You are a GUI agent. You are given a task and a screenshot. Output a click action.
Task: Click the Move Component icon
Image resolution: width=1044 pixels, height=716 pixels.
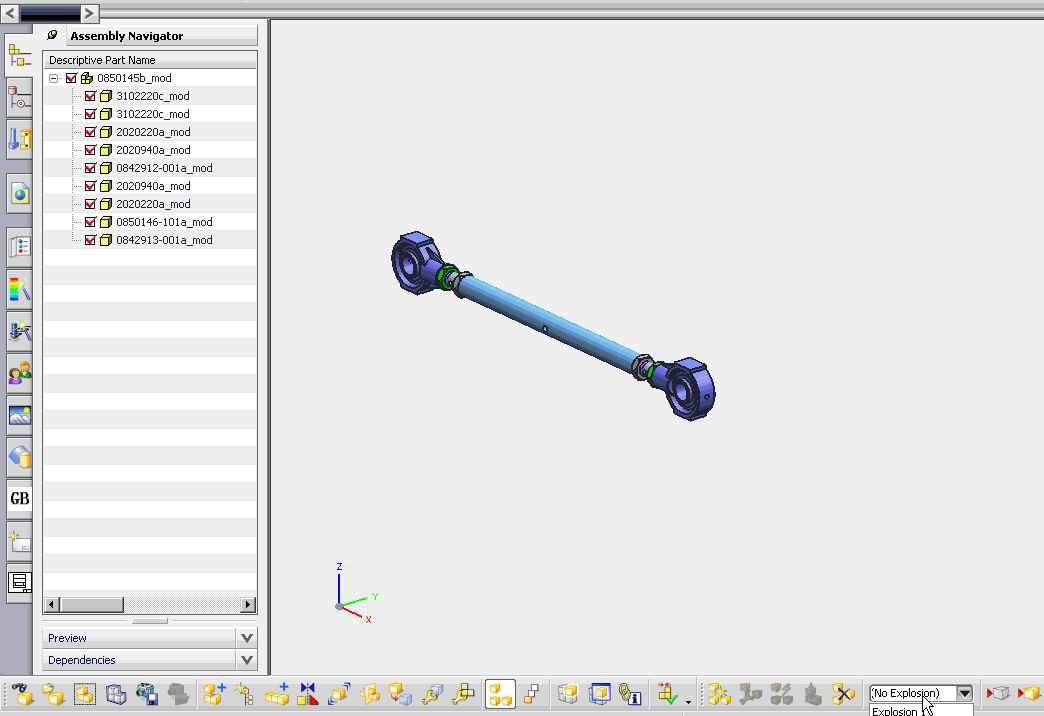coord(339,694)
